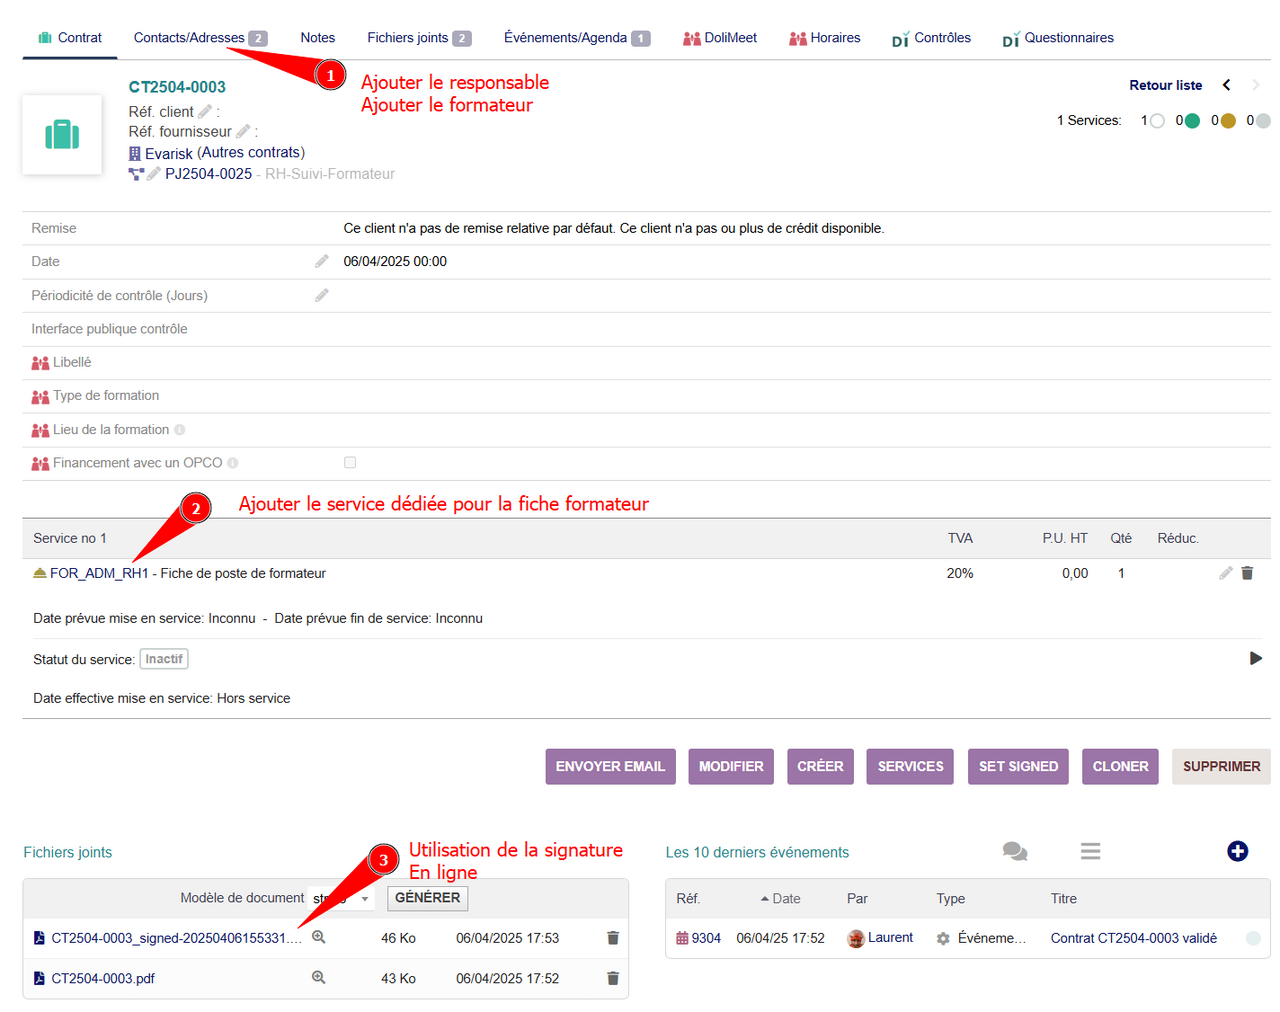Activate service using the play arrow
This screenshot has width=1280, height=1012.
(1255, 658)
